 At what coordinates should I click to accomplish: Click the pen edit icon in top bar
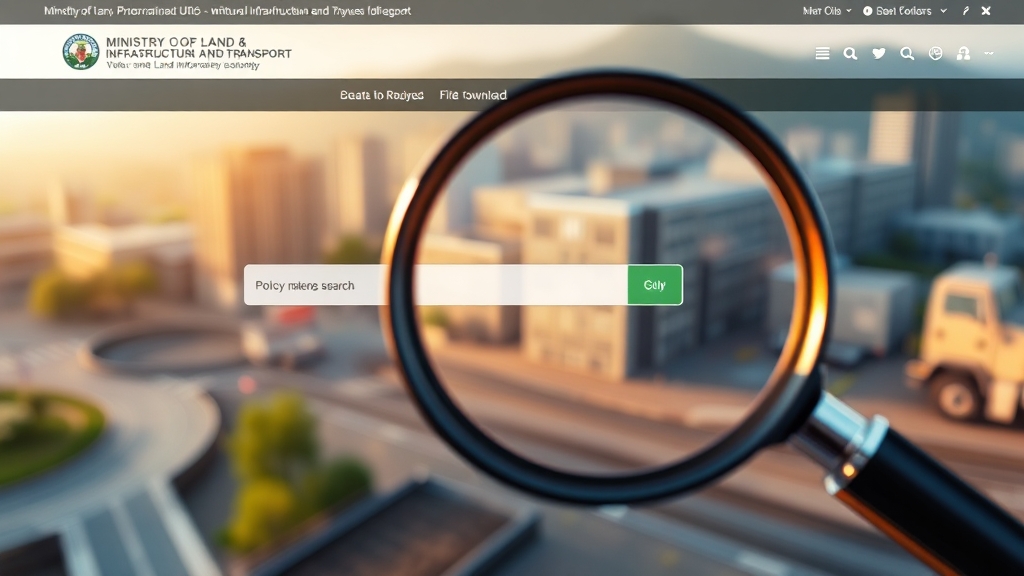click(966, 11)
